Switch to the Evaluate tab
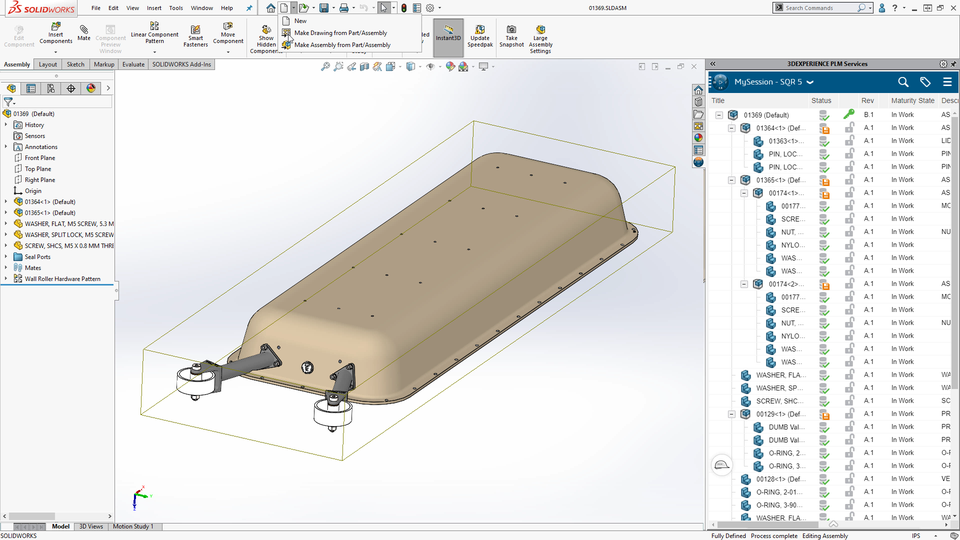The image size is (960, 540). 133,64
